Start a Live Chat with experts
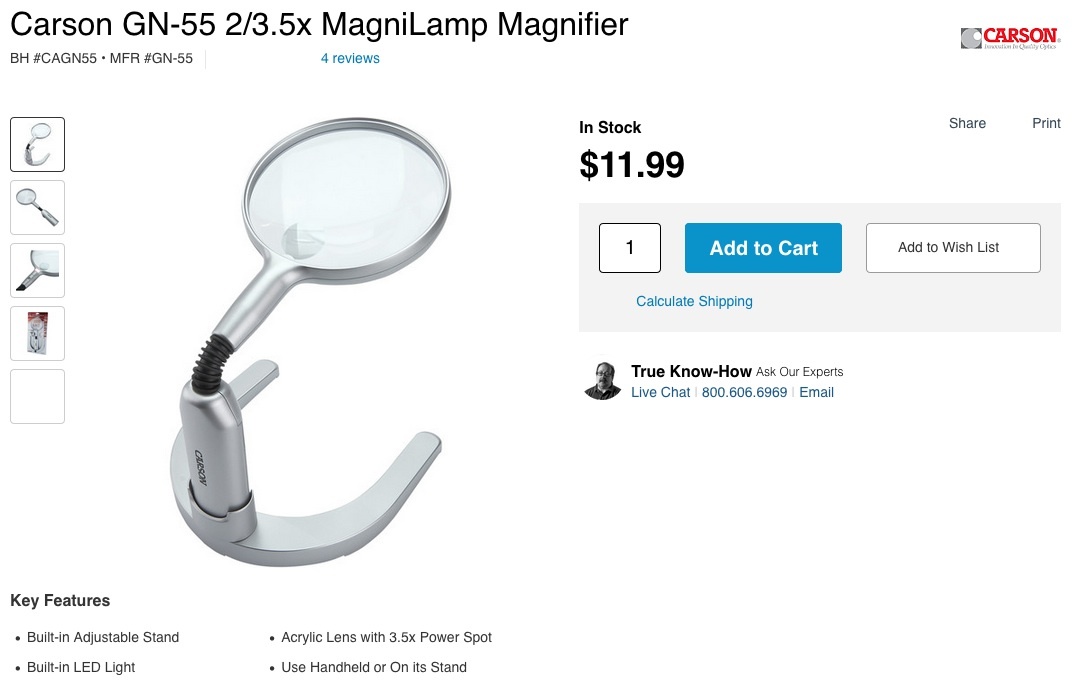Screen dimensions: 1075x690 (660, 392)
